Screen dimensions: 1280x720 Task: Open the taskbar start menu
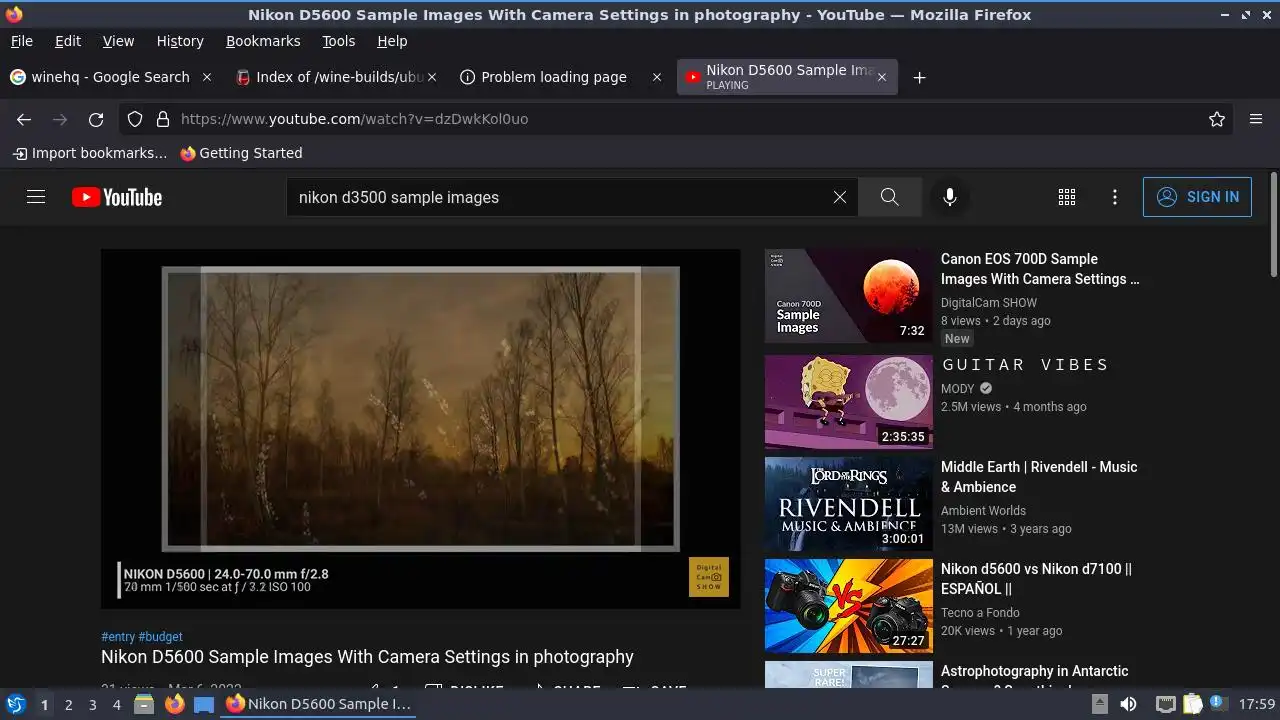tap(16, 704)
